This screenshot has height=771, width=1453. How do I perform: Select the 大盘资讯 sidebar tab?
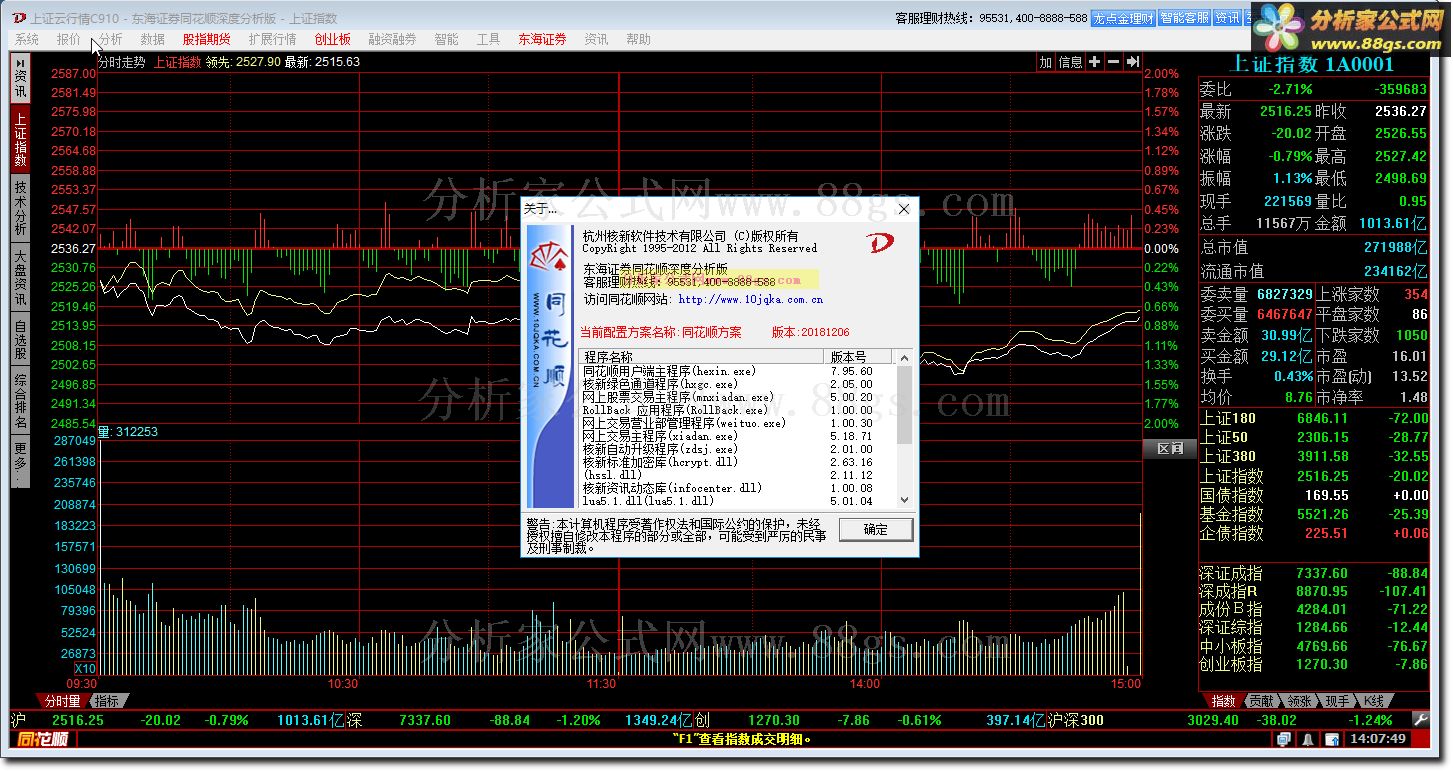click(20, 277)
